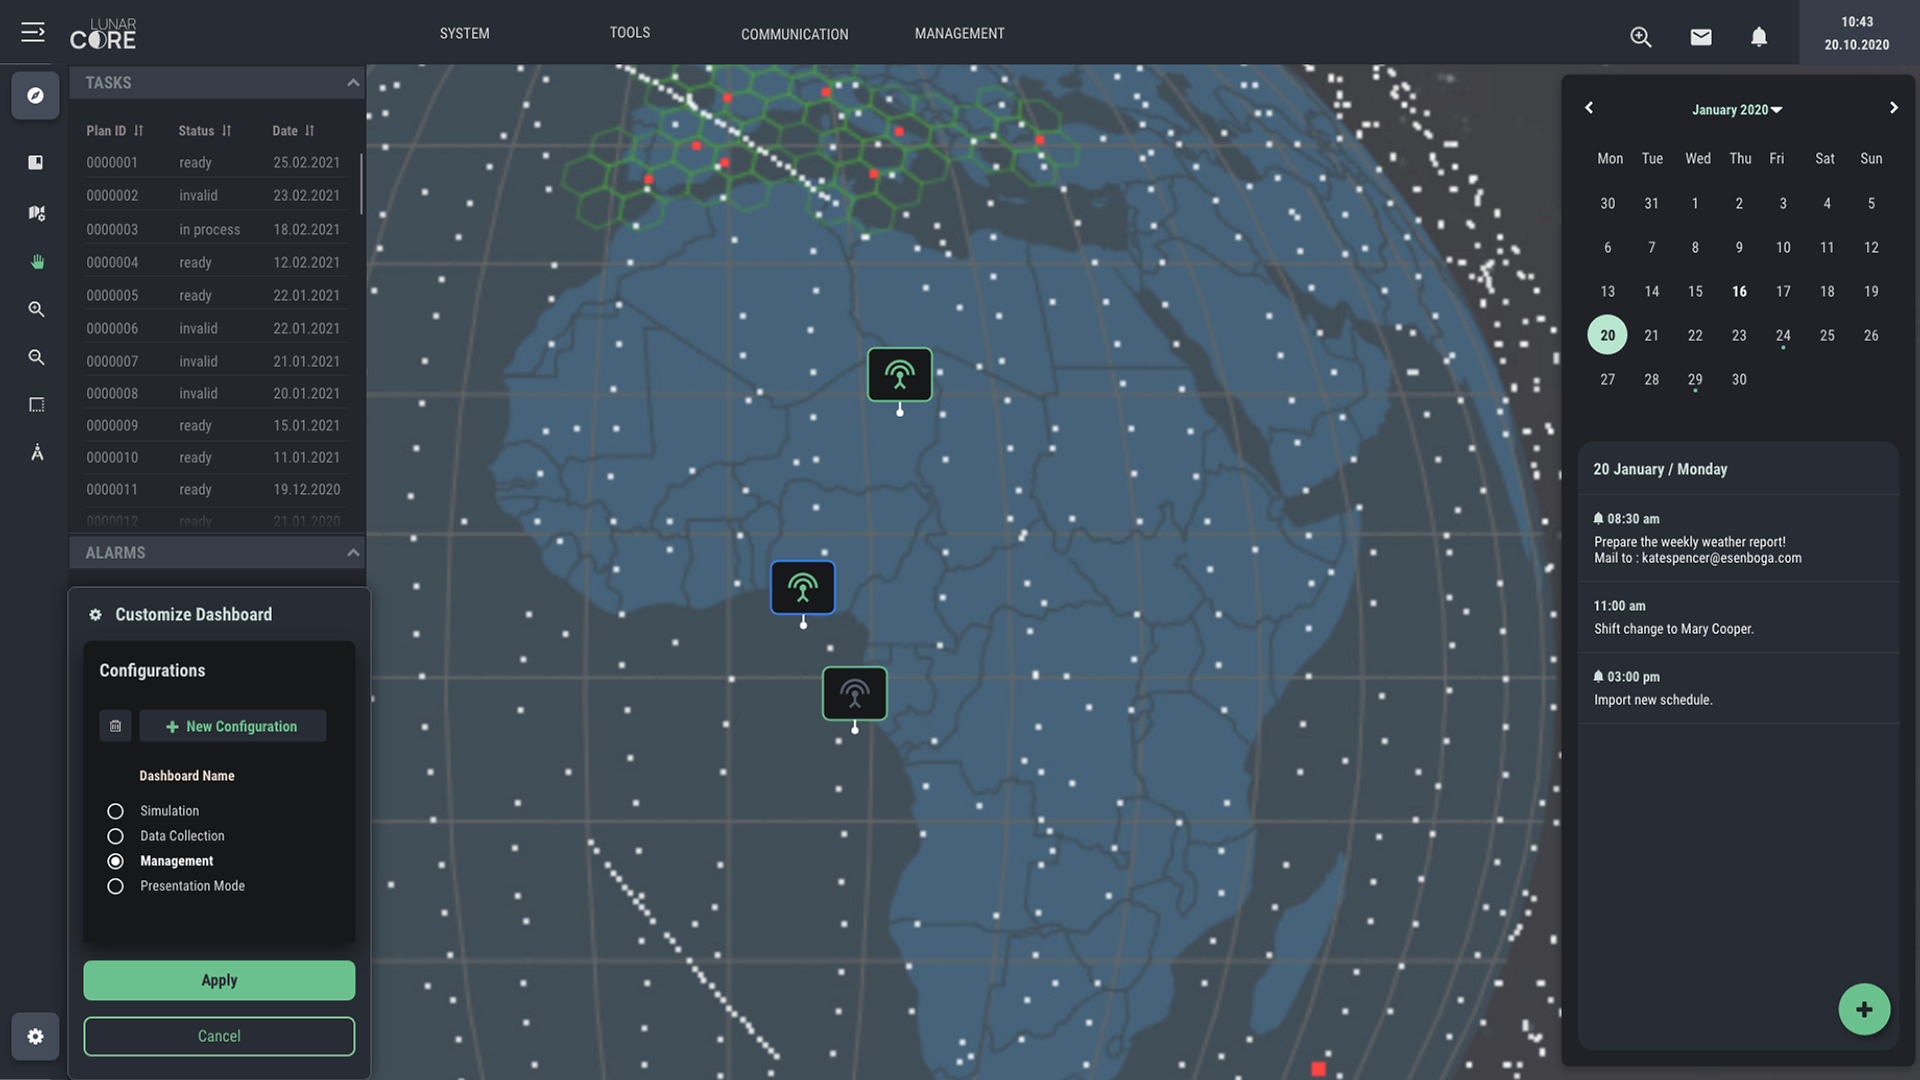Select calendar day 24
The height and width of the screenshot is (1080, 1920).
point(1783,336)
